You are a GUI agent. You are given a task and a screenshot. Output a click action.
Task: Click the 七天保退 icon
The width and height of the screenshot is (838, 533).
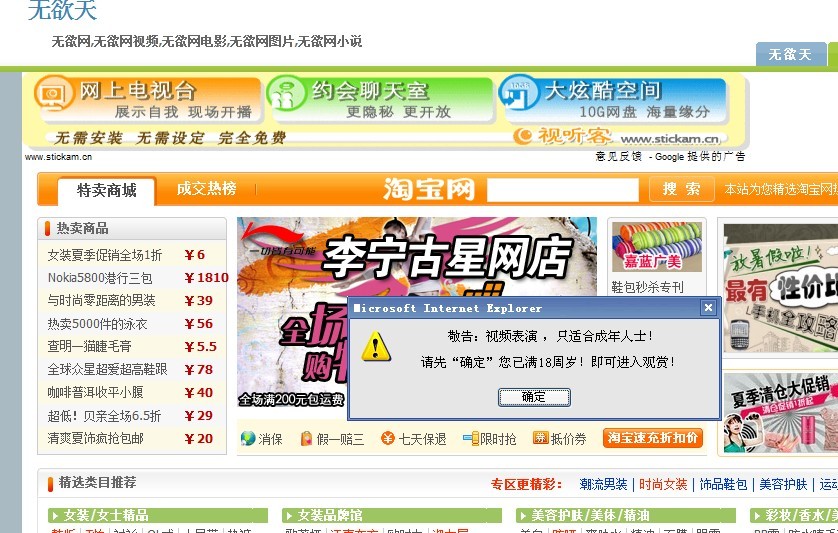coord(387,438)
